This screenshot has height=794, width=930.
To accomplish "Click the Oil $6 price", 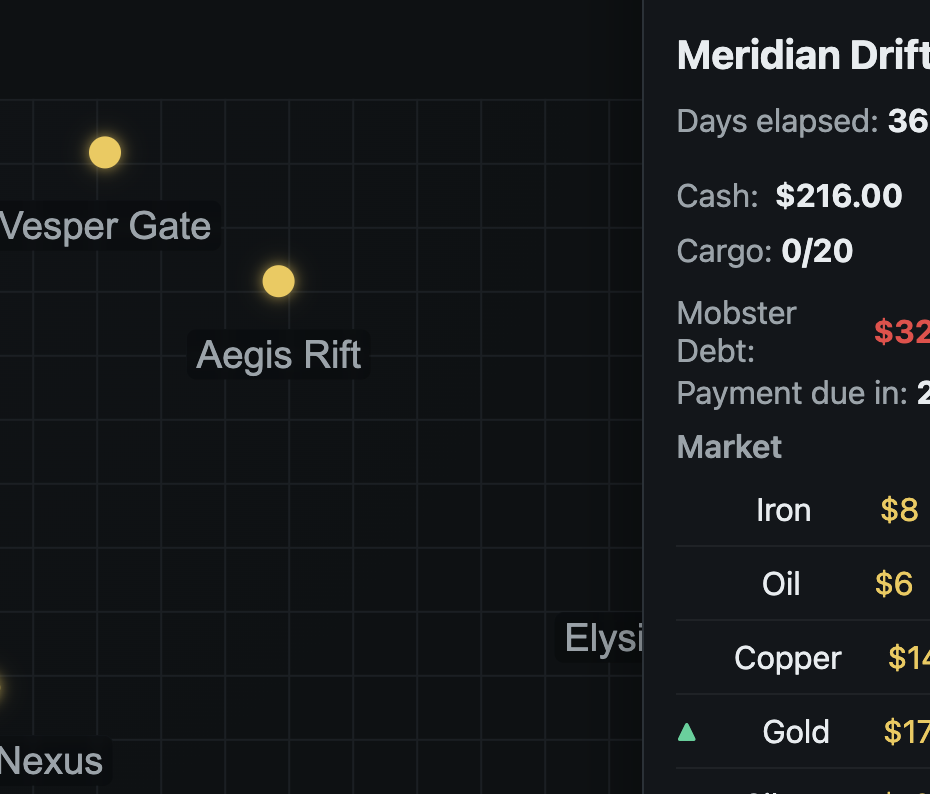I will point(894,584).
